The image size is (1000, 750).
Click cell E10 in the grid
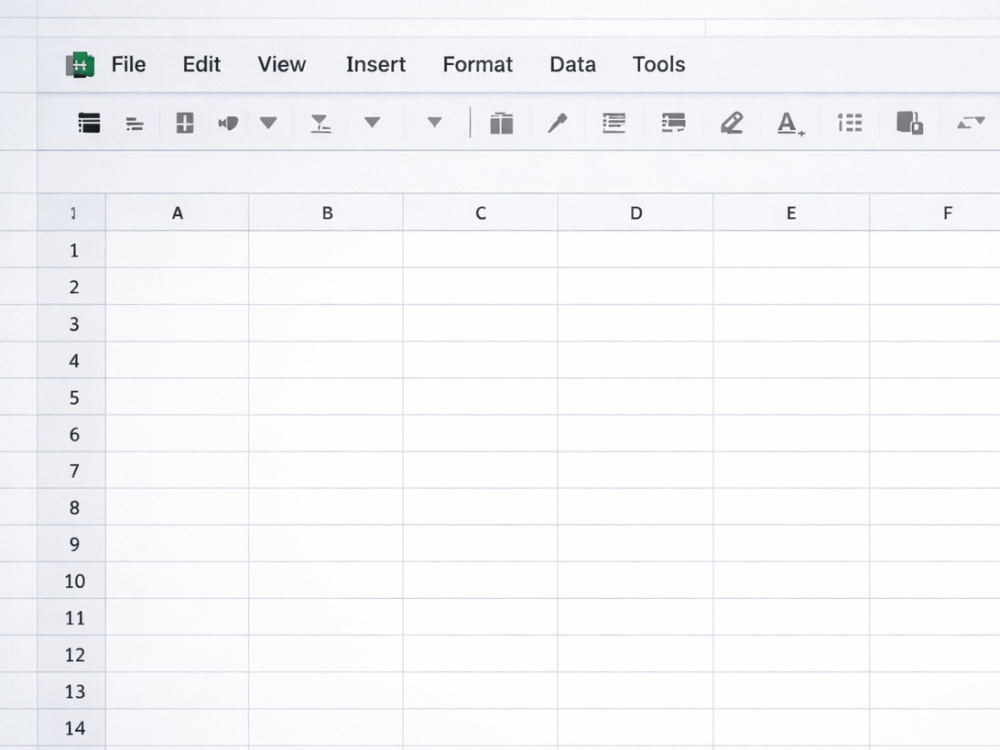coord(791,580)
